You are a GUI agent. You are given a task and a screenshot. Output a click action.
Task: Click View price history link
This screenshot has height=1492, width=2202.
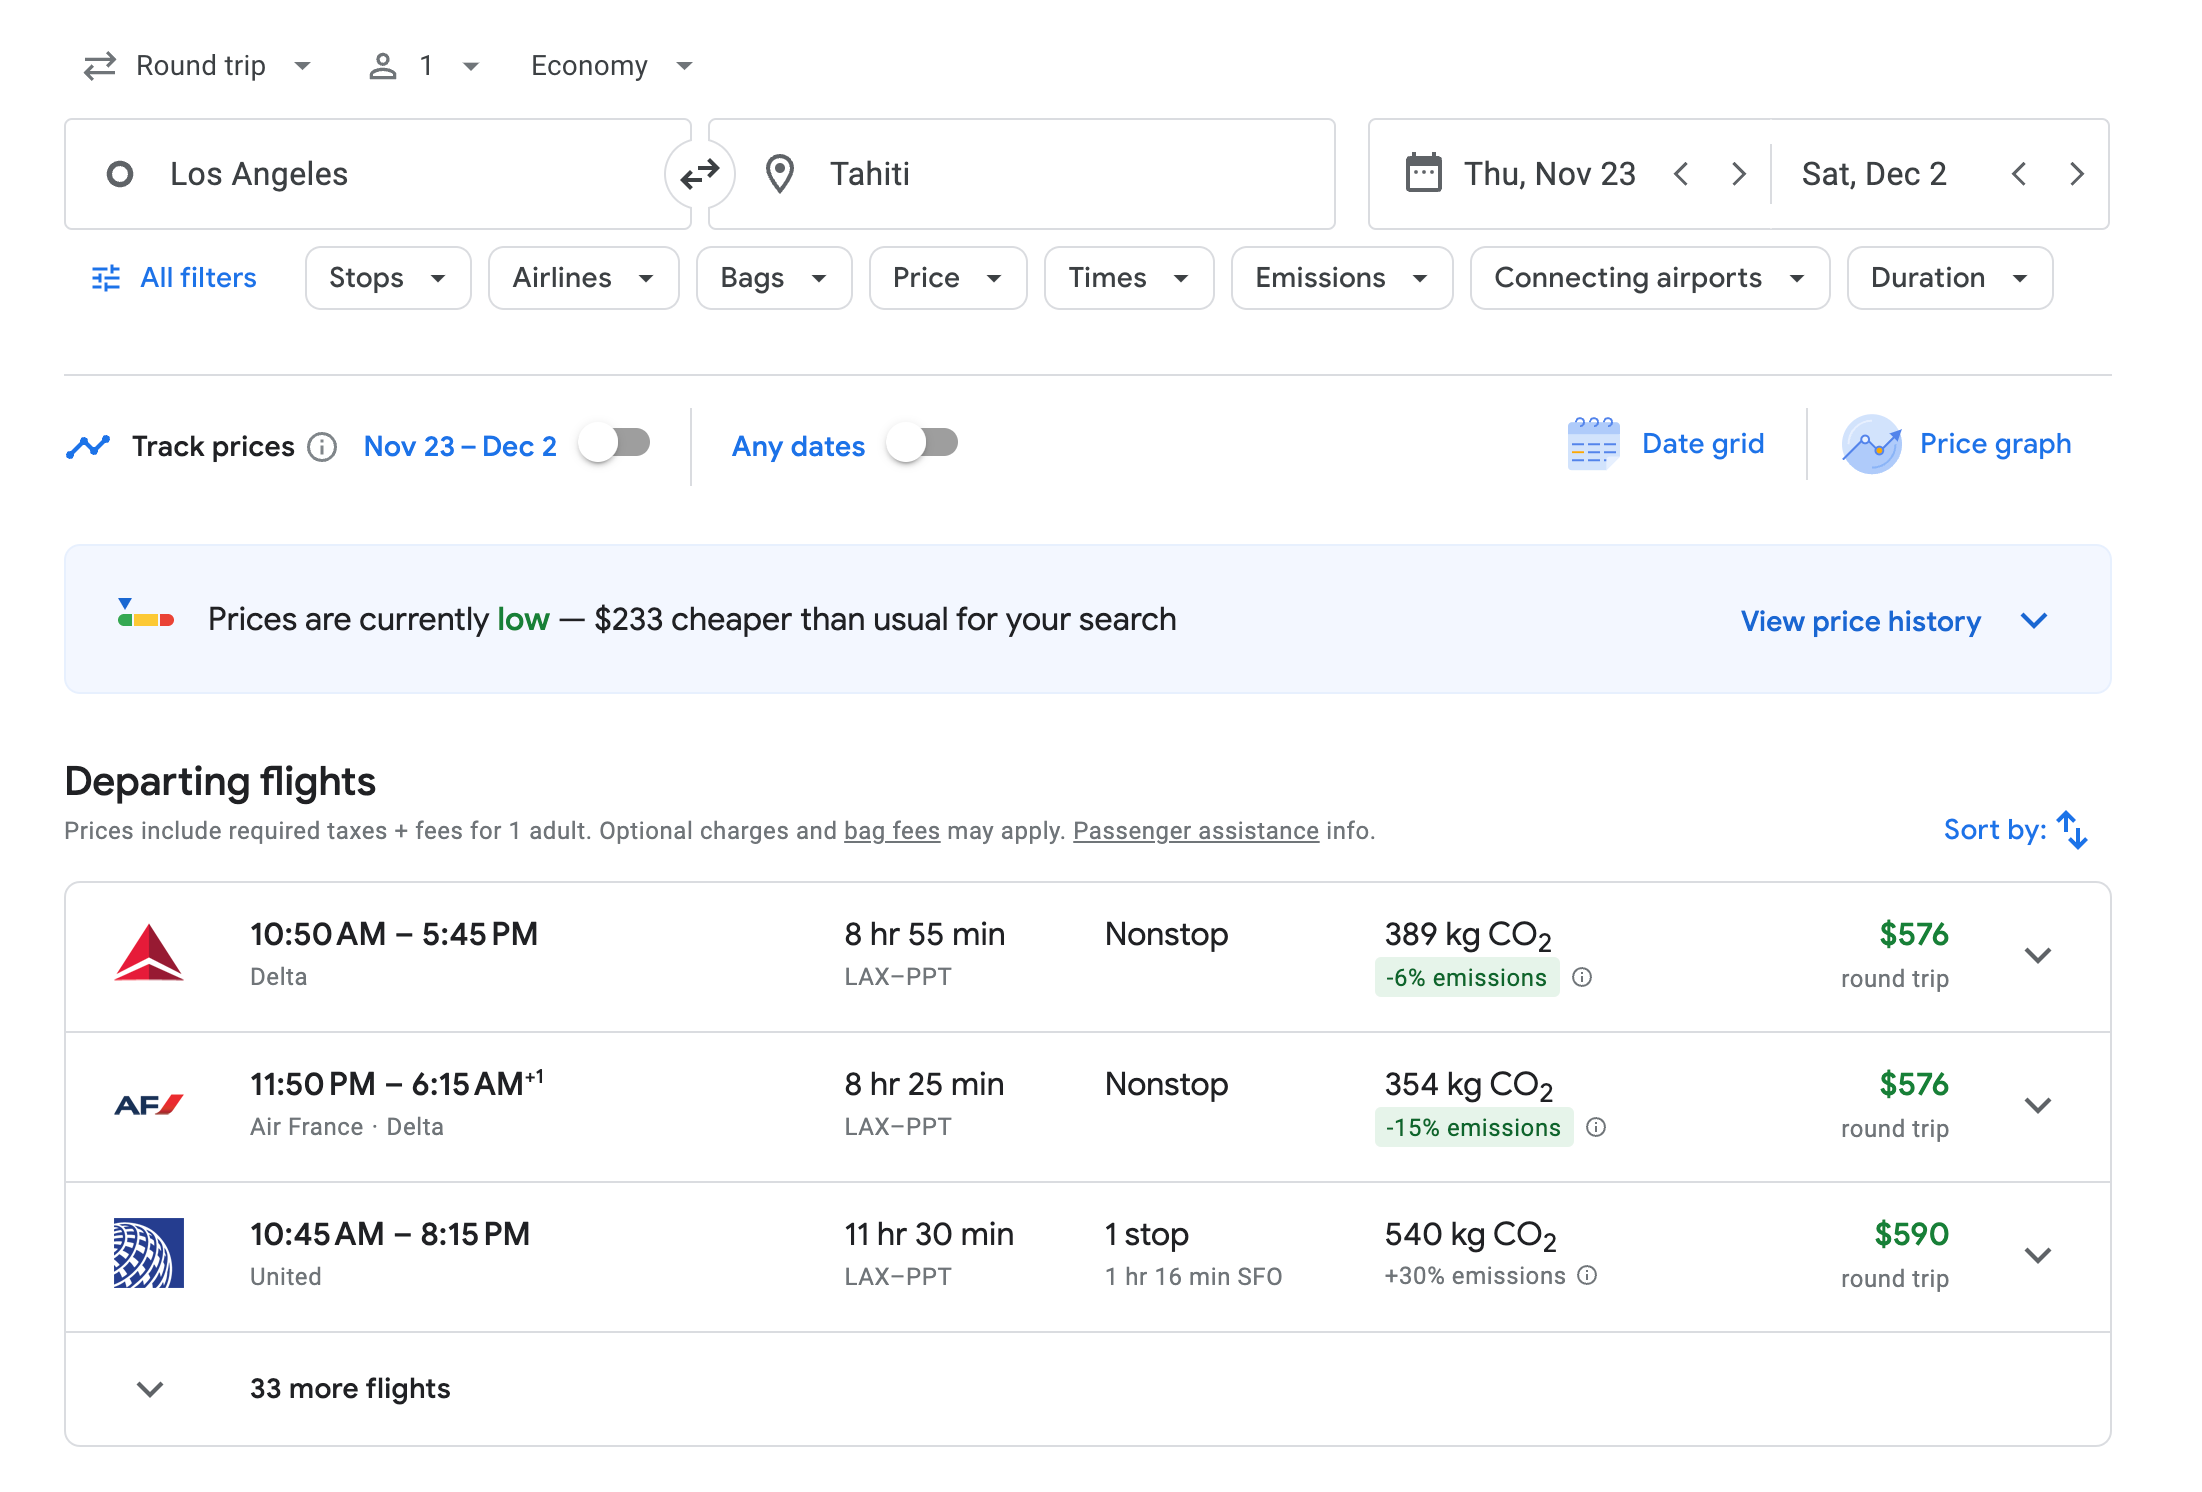pos(1861,621)
